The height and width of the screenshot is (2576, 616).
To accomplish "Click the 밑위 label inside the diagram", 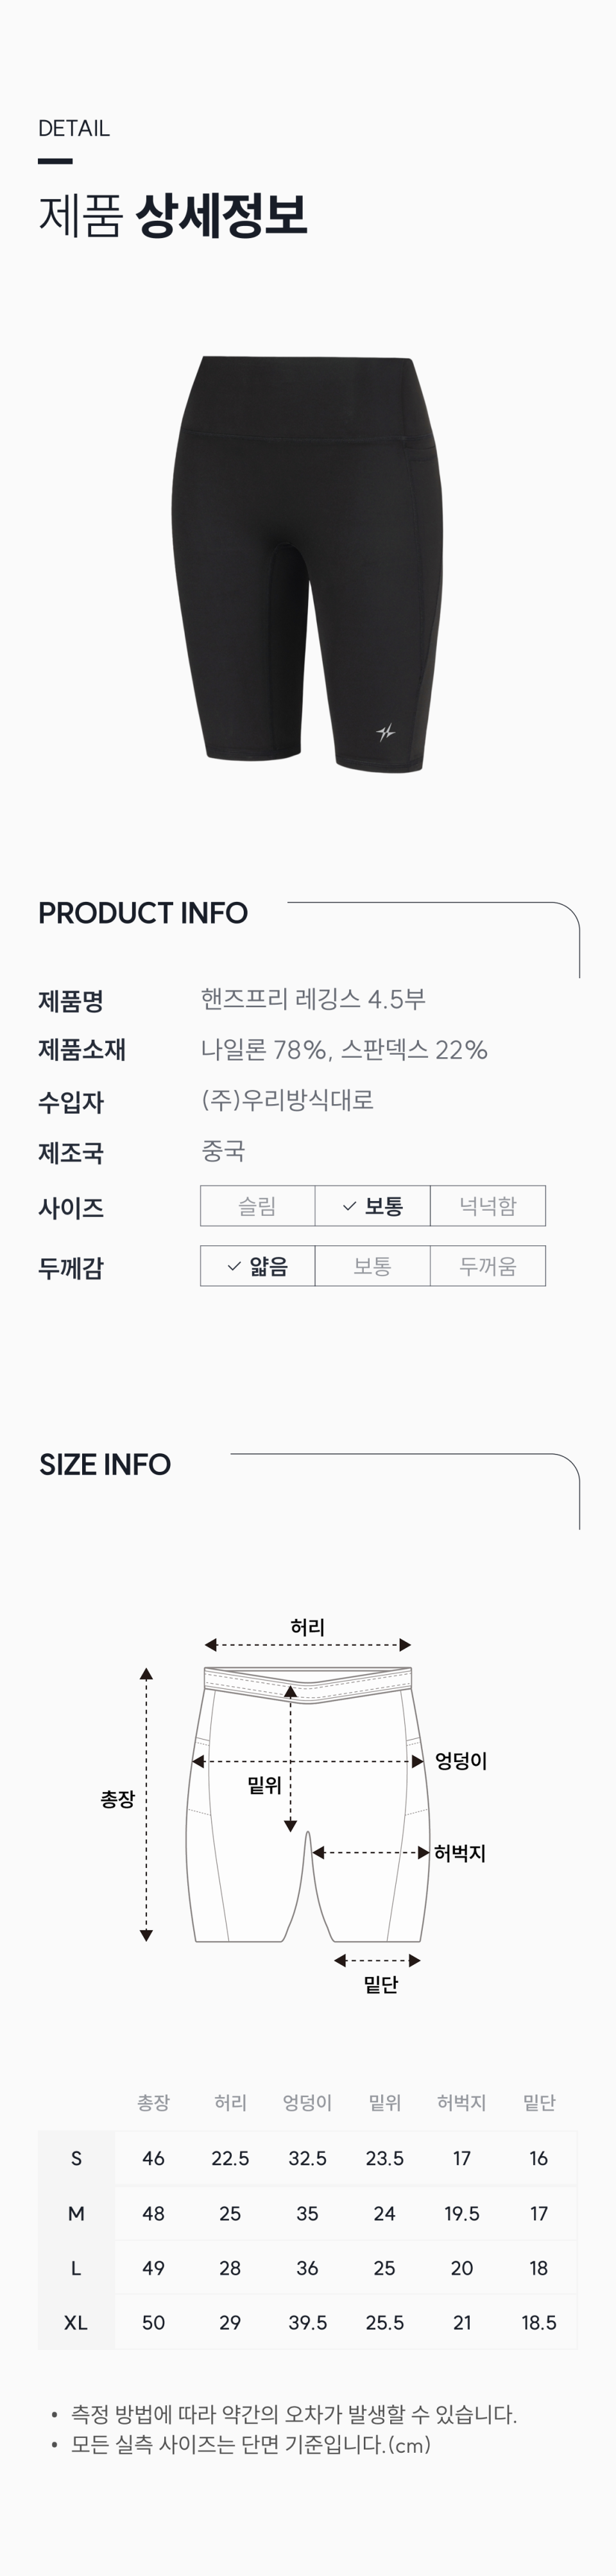I will [265, 1785].
